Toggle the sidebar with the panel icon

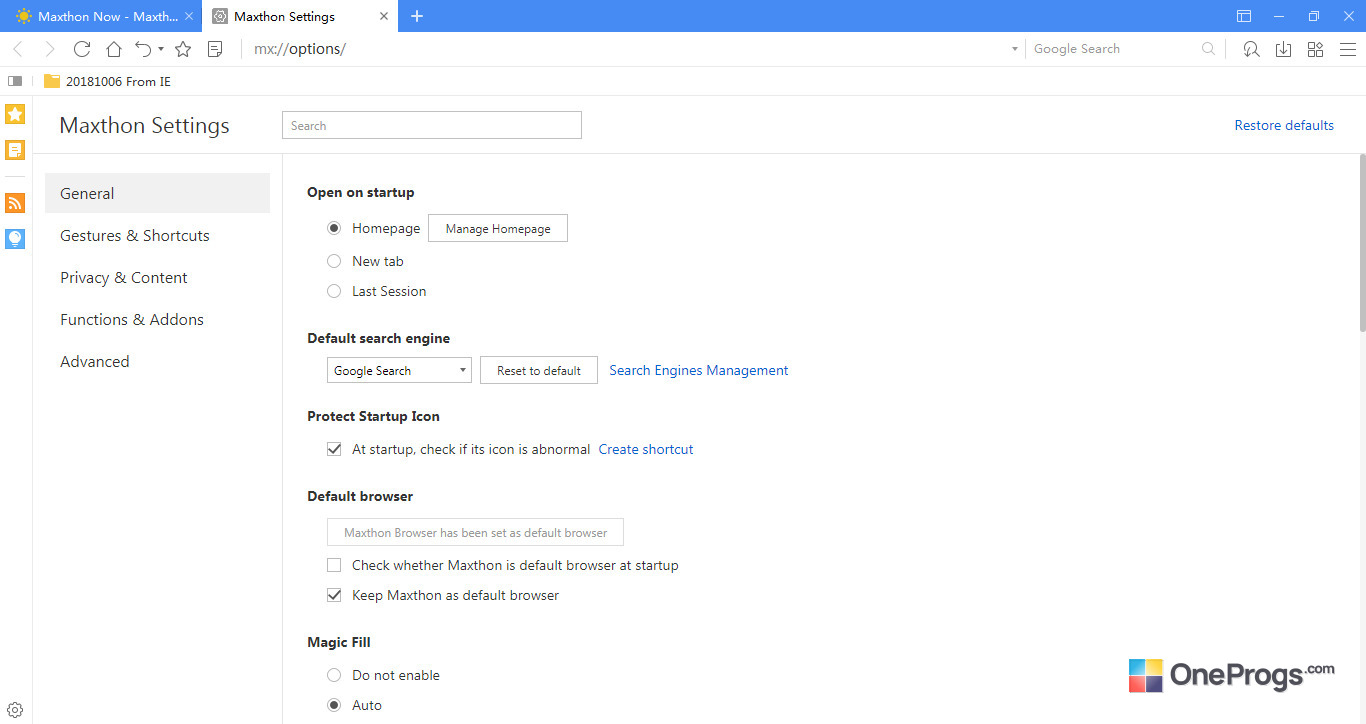[x=15, y=81]
